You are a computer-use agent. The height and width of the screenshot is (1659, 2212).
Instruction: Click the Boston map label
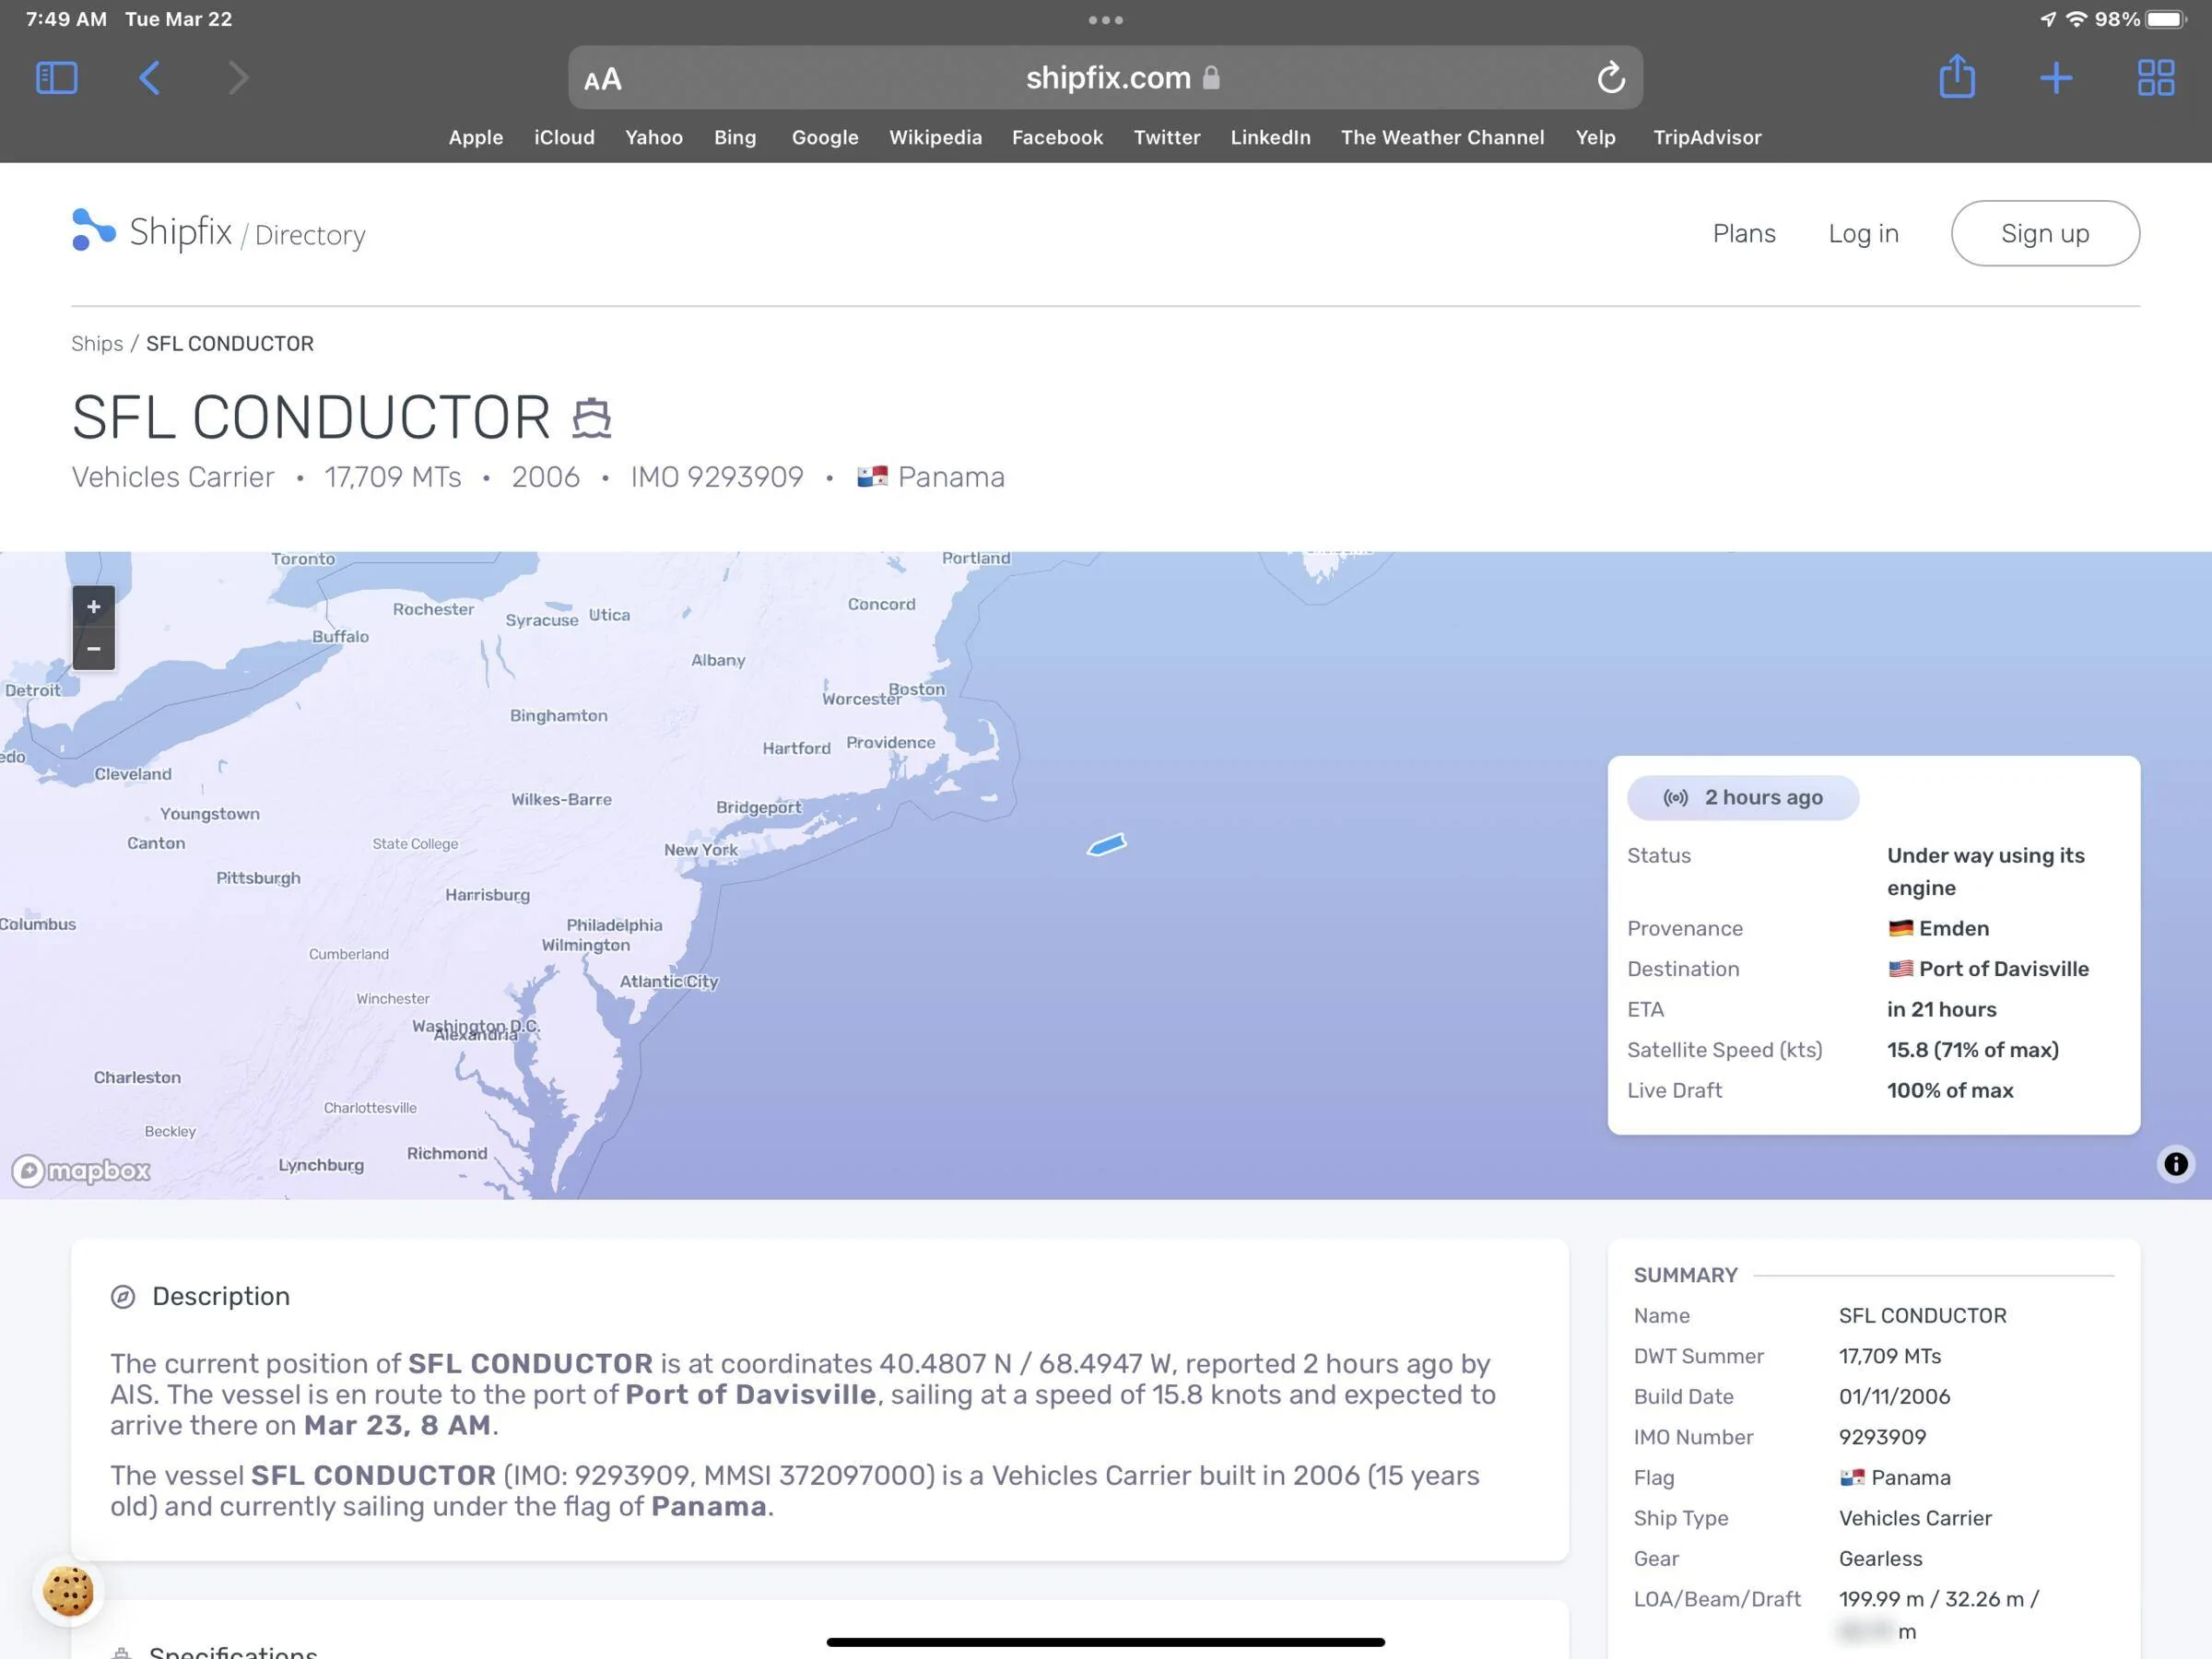[917, 689]
